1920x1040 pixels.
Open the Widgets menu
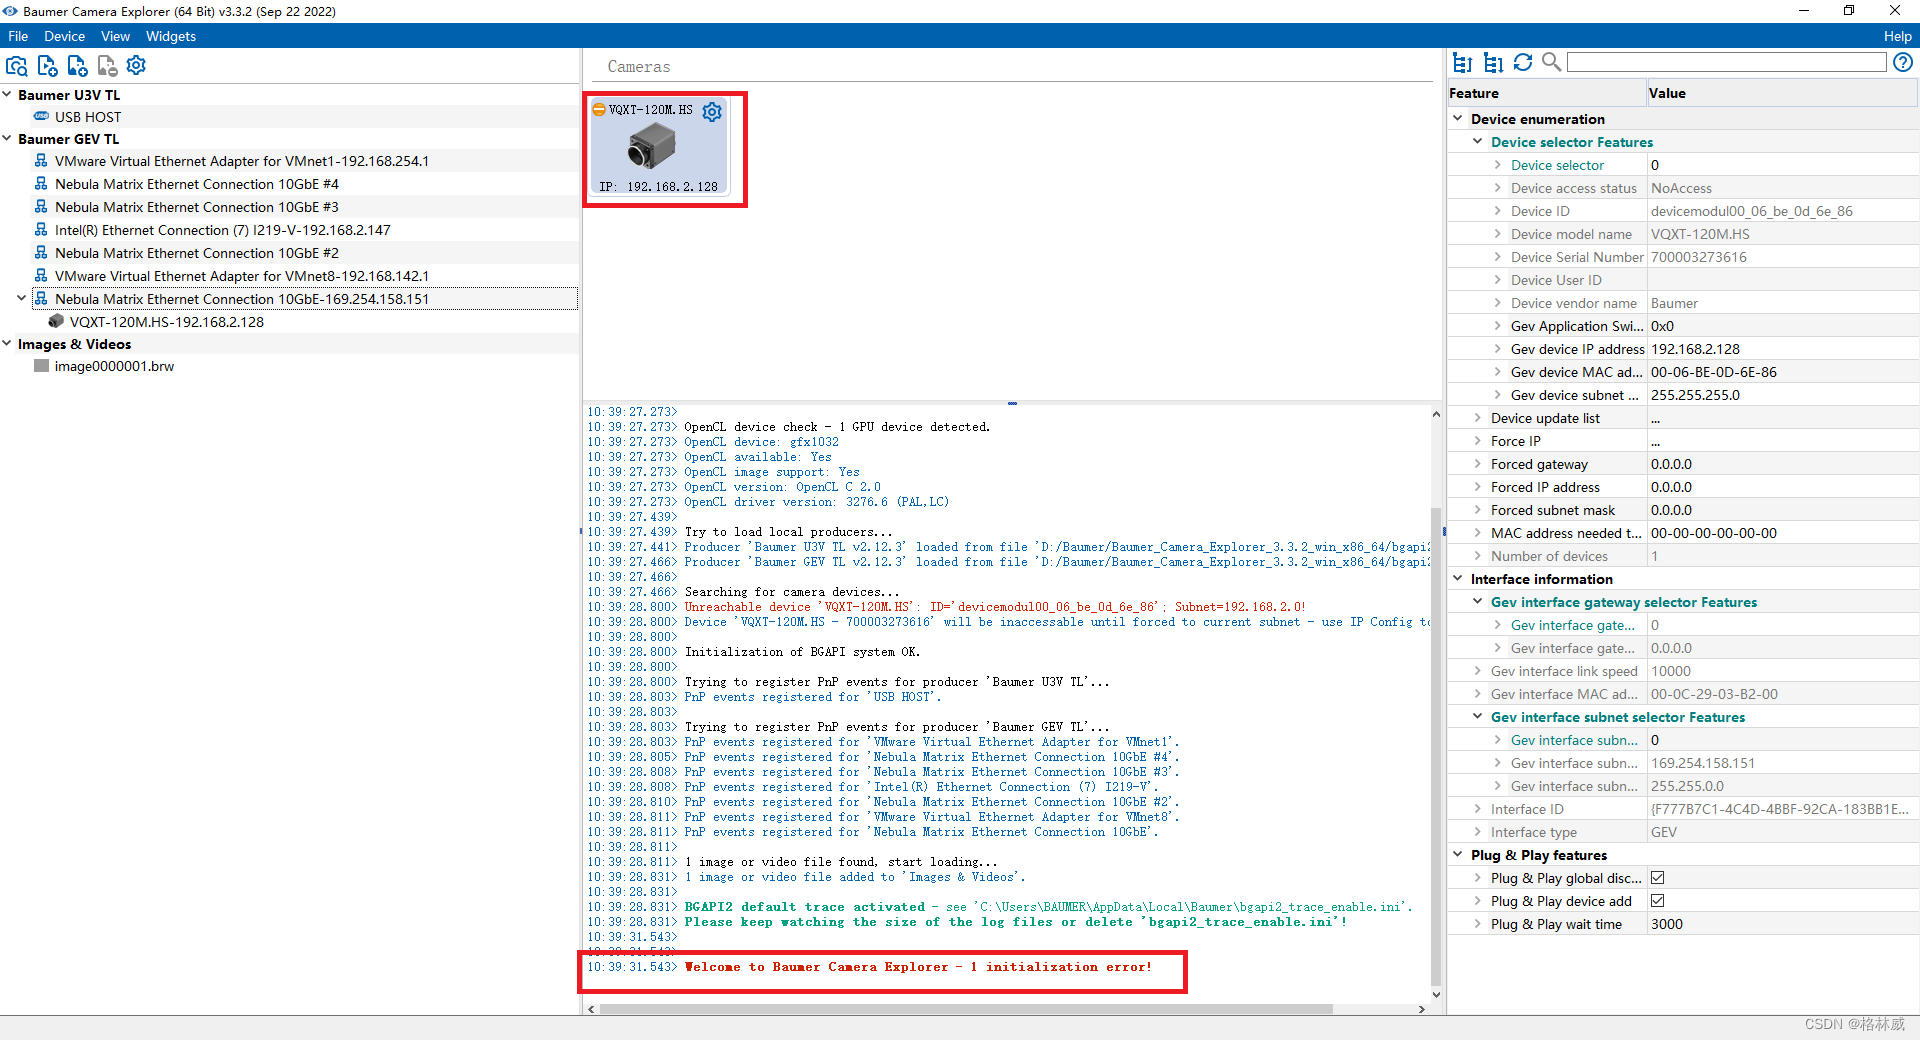click(x=171, y=36)
